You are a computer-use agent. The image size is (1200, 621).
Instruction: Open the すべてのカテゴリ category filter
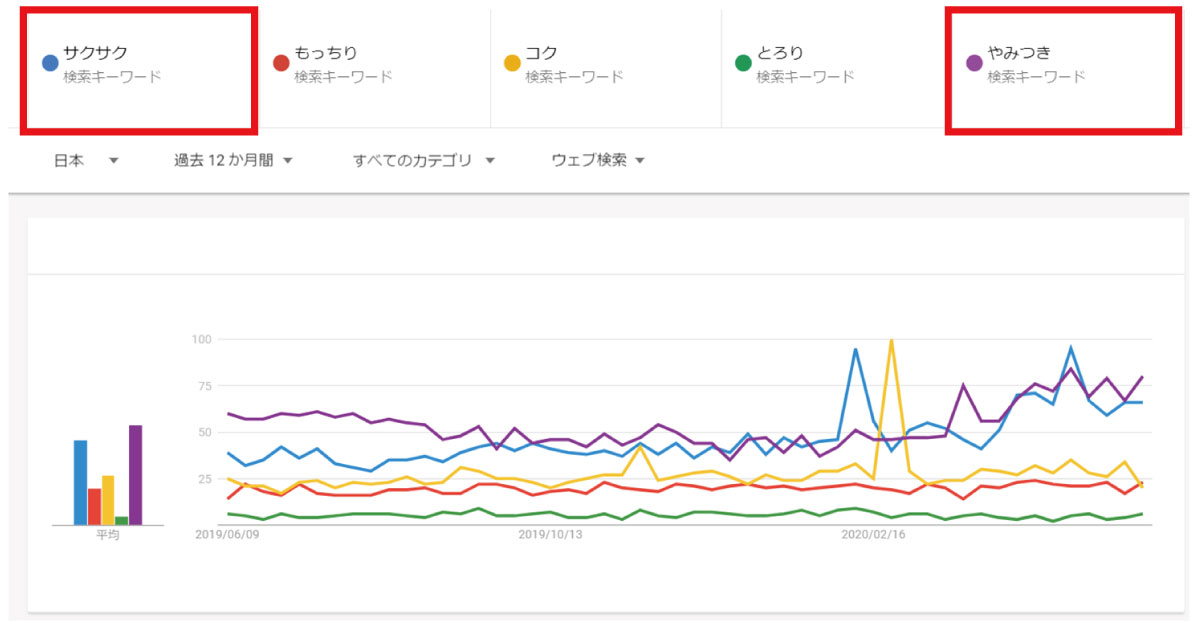424,160
